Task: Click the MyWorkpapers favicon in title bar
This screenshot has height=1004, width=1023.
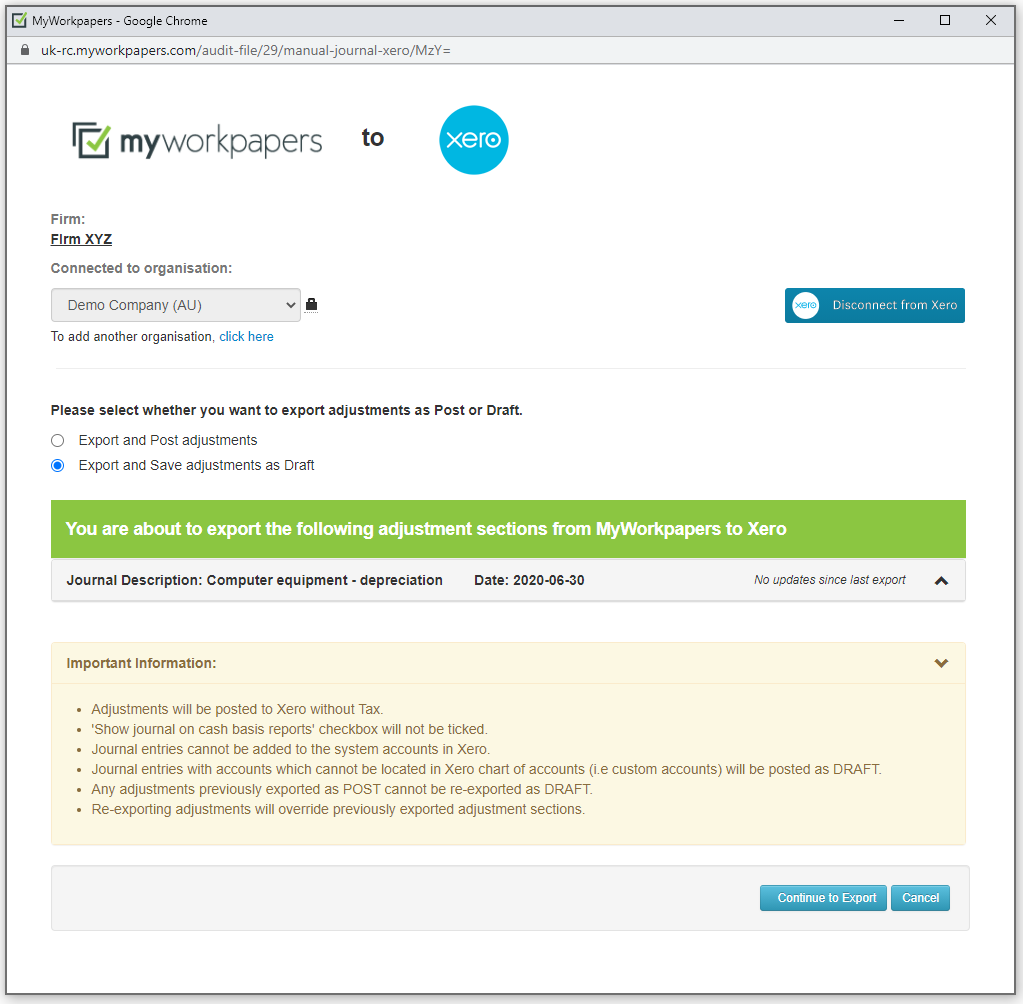Action: pyautogui.click(x=20, y=20)
